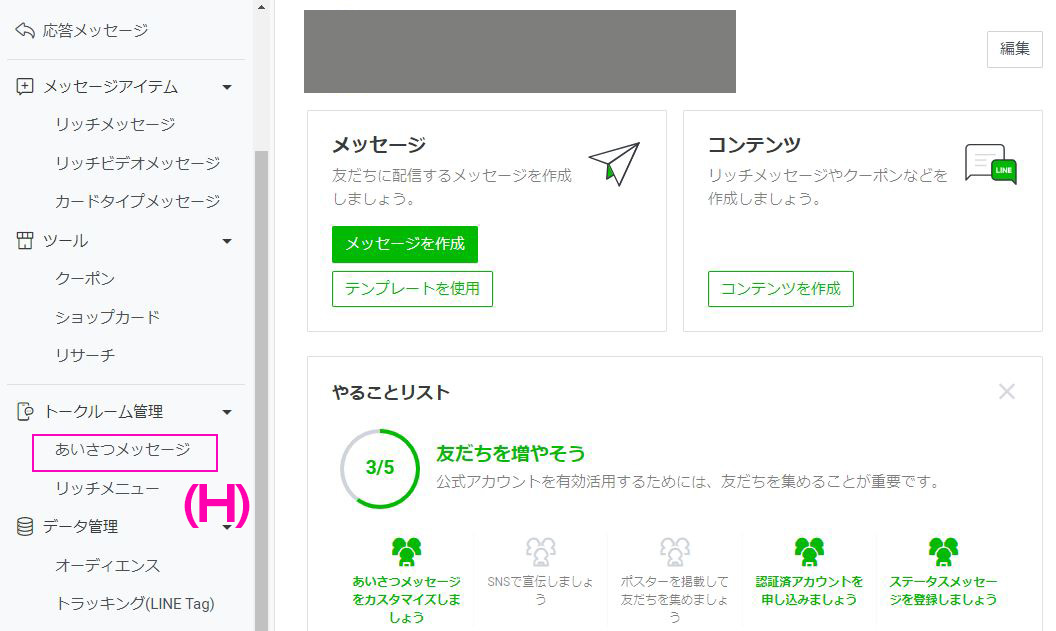
Task: Close the やることリスト panel
Action: click(1007, 391)
